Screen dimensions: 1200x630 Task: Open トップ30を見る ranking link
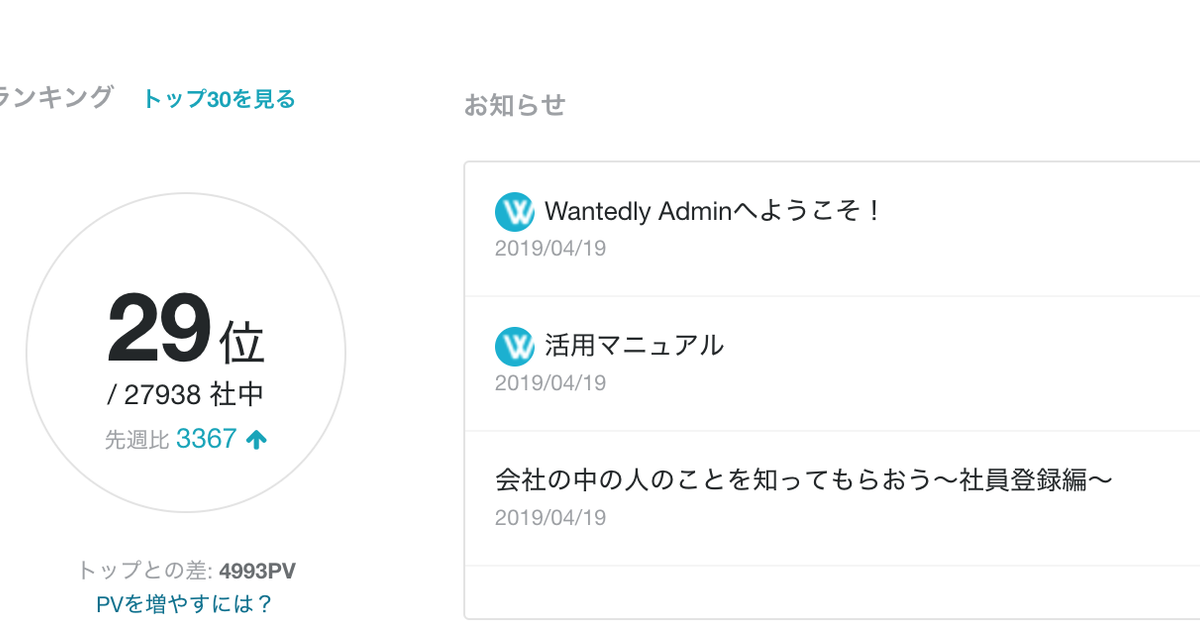coord(218,99)
